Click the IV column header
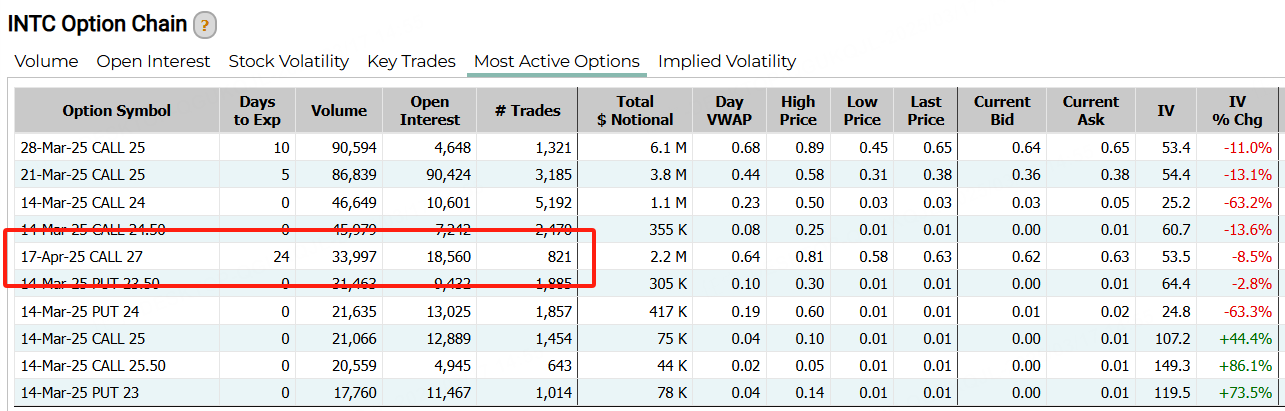The image size is (1285, 411). (1166, 111)
